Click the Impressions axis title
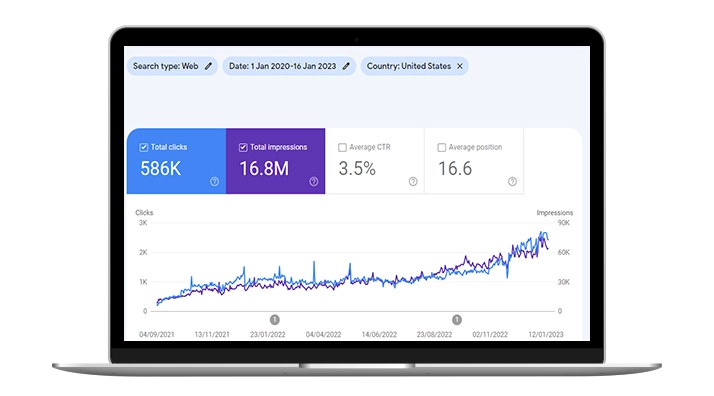This screenshot has width=714, height=396. pyautogui.click(x=555, y=213)
